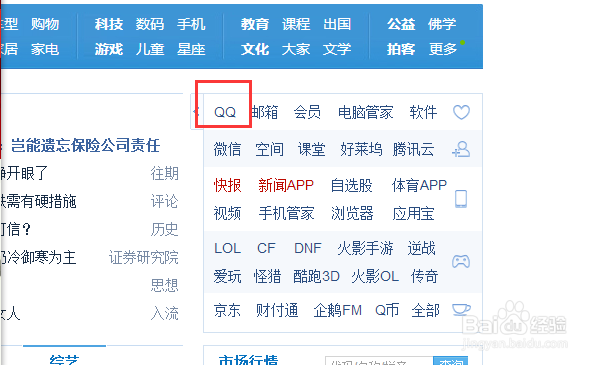Select 游戏 in the top navigation

point(109,49)
